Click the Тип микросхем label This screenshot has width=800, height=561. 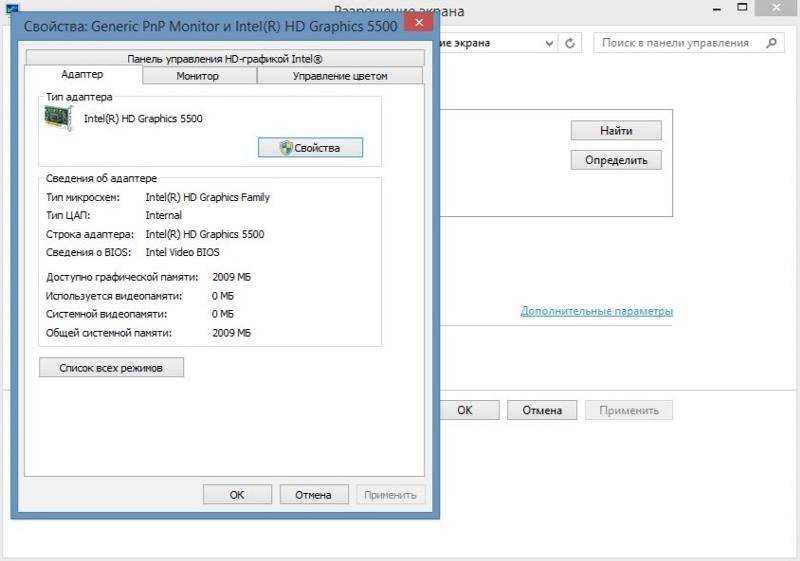83,197
